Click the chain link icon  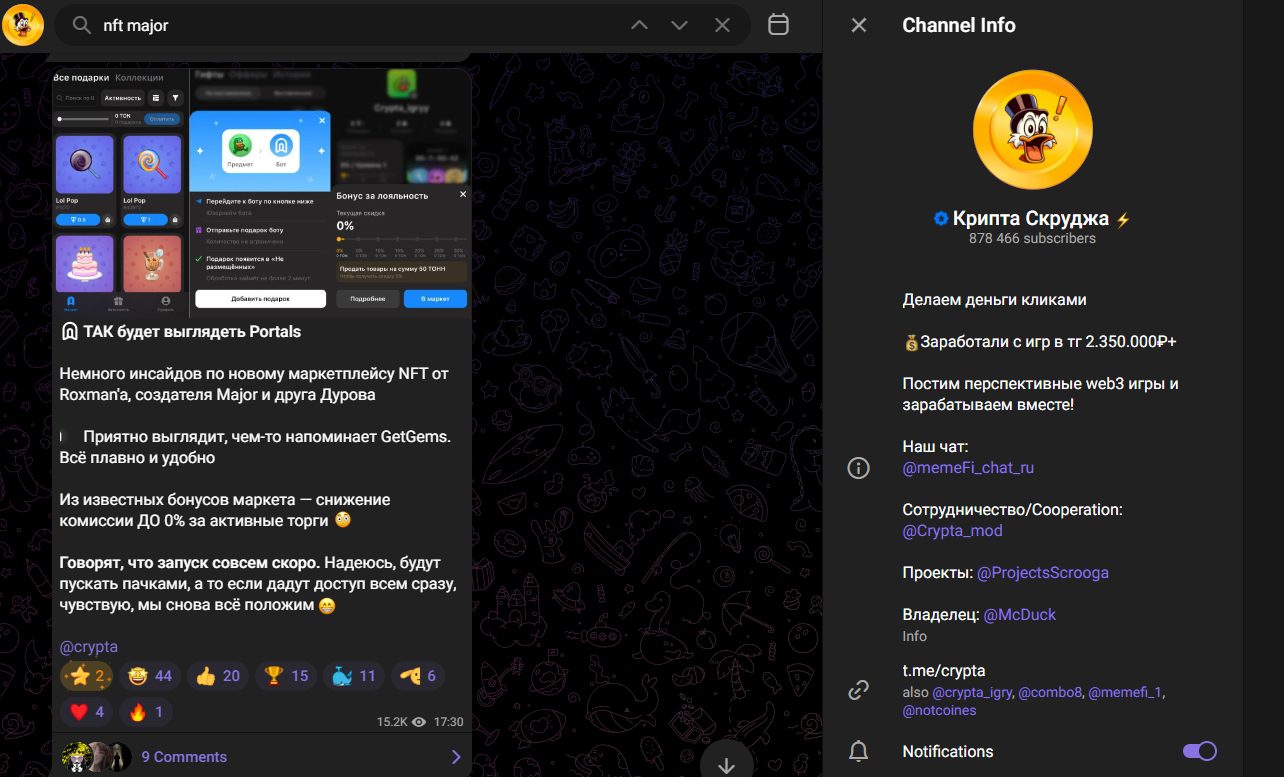858,690
